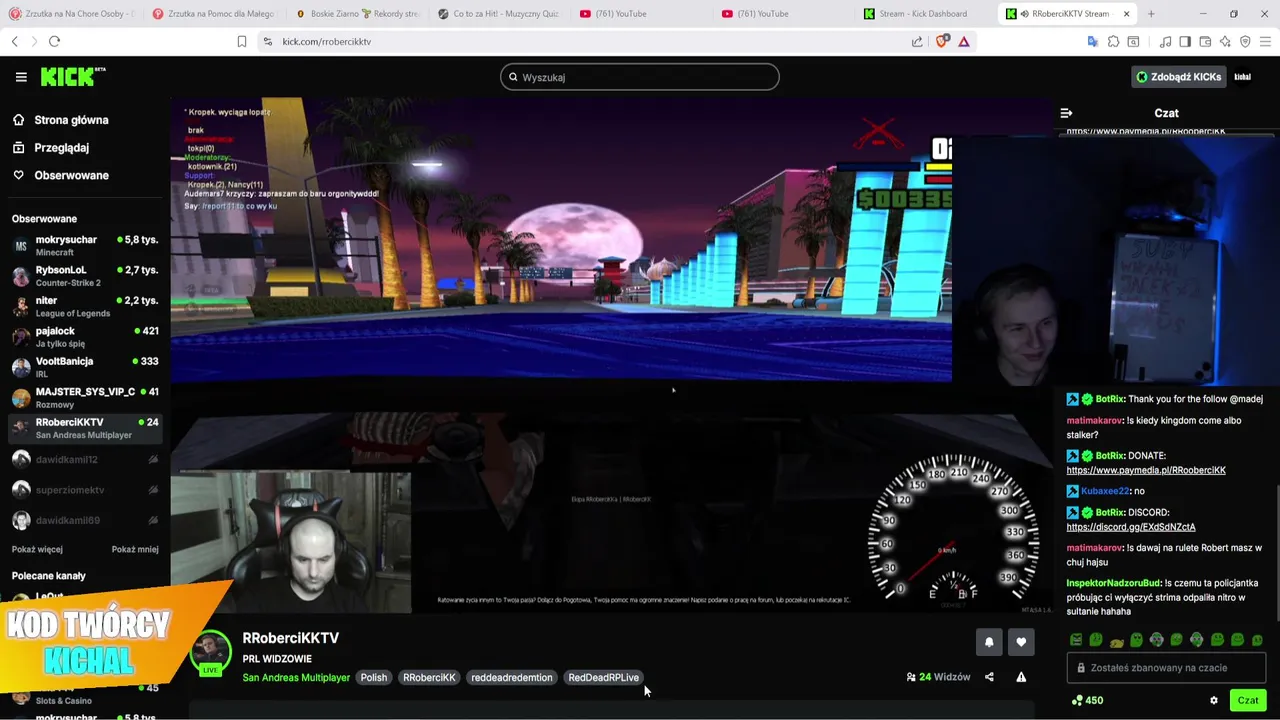Viewport: 1280px width, 720px height.
Task: Click the 24 Widzów viewer count
Action: point(938,677)
